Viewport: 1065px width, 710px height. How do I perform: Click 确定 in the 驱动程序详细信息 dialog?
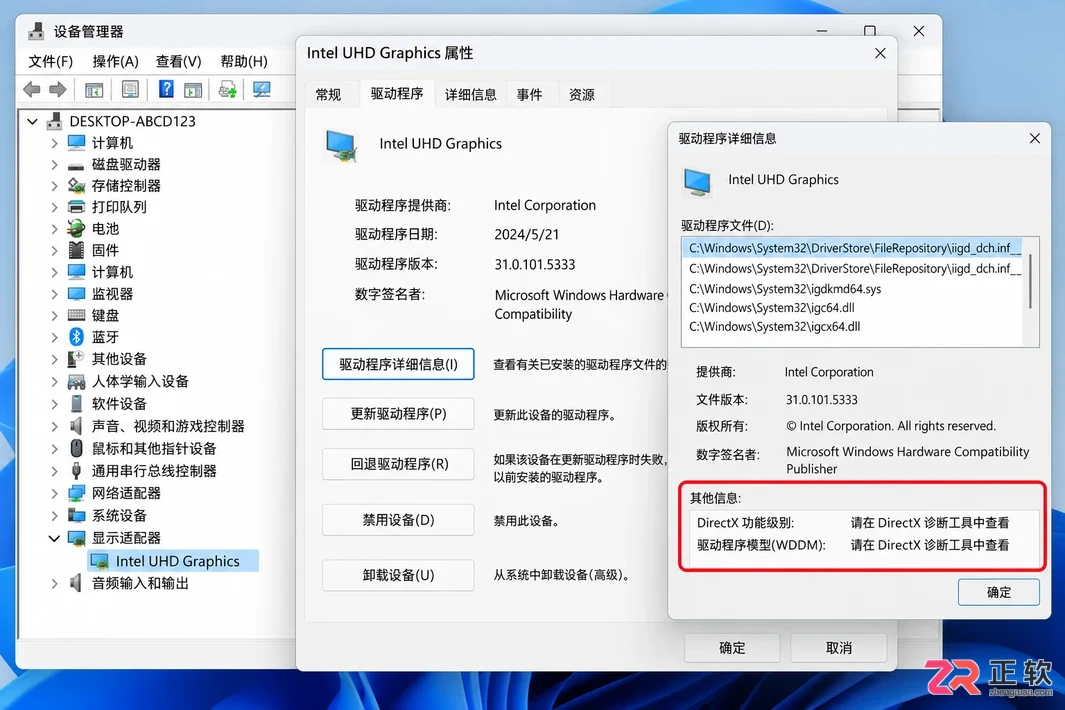coord(998,592)
